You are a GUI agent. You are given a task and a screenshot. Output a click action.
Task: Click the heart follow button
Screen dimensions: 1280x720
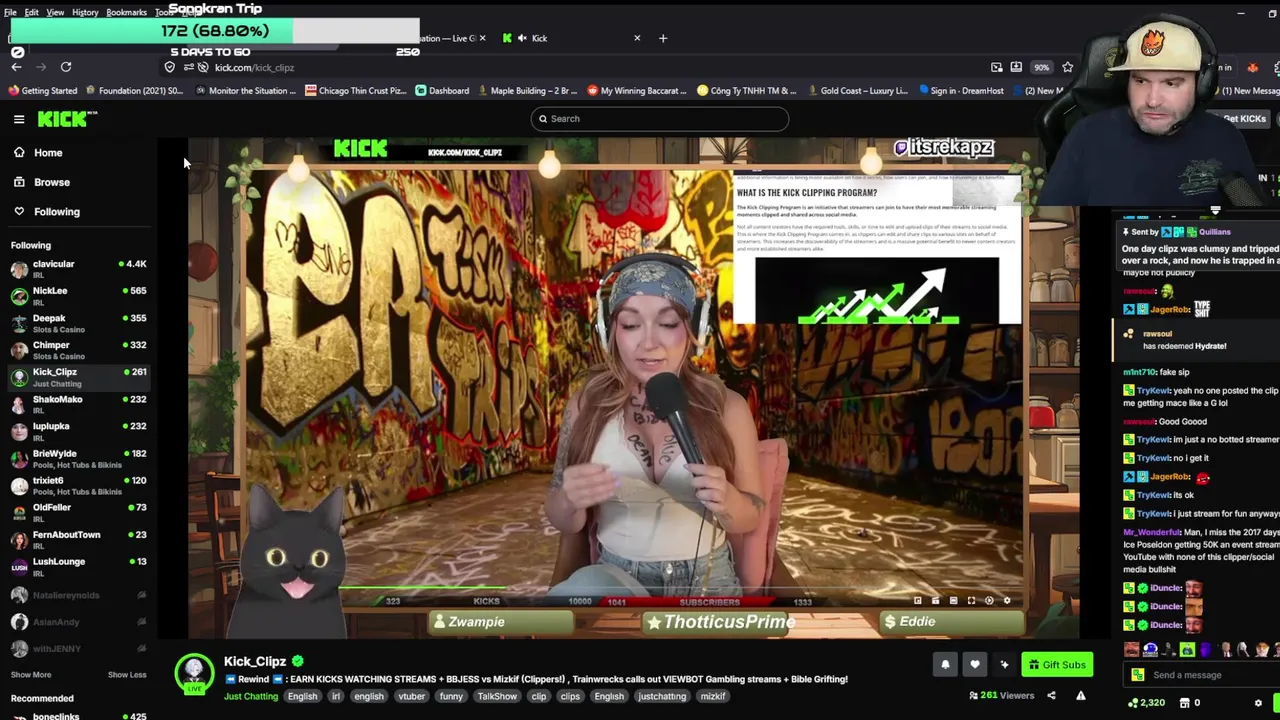click(975, 665)
